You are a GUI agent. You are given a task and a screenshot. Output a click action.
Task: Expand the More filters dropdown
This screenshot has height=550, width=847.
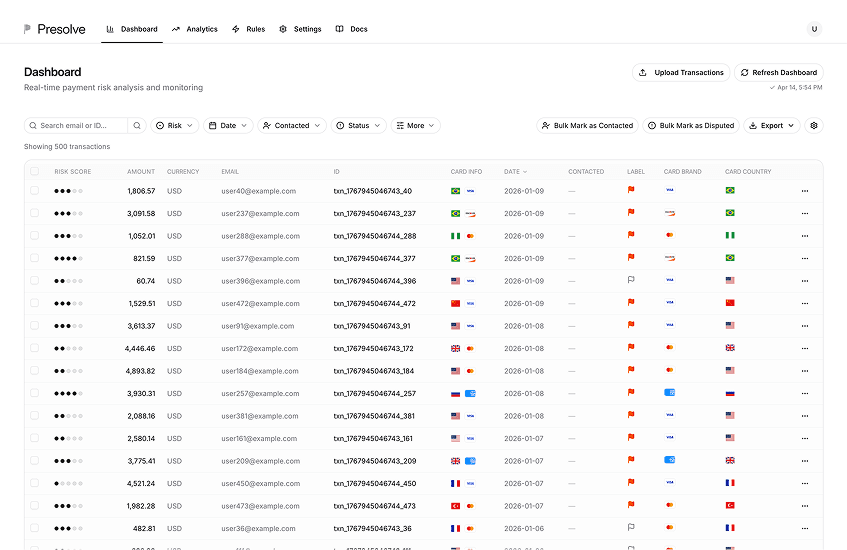pos(415,125)
